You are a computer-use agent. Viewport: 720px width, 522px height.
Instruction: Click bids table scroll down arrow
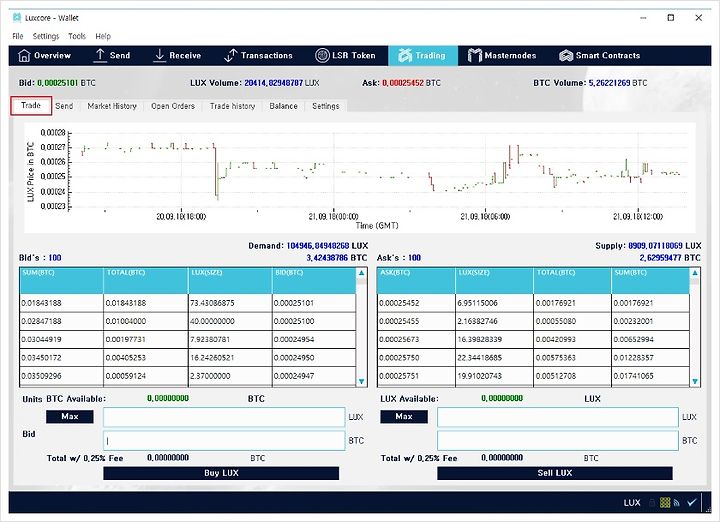click(x=362, y=382)
